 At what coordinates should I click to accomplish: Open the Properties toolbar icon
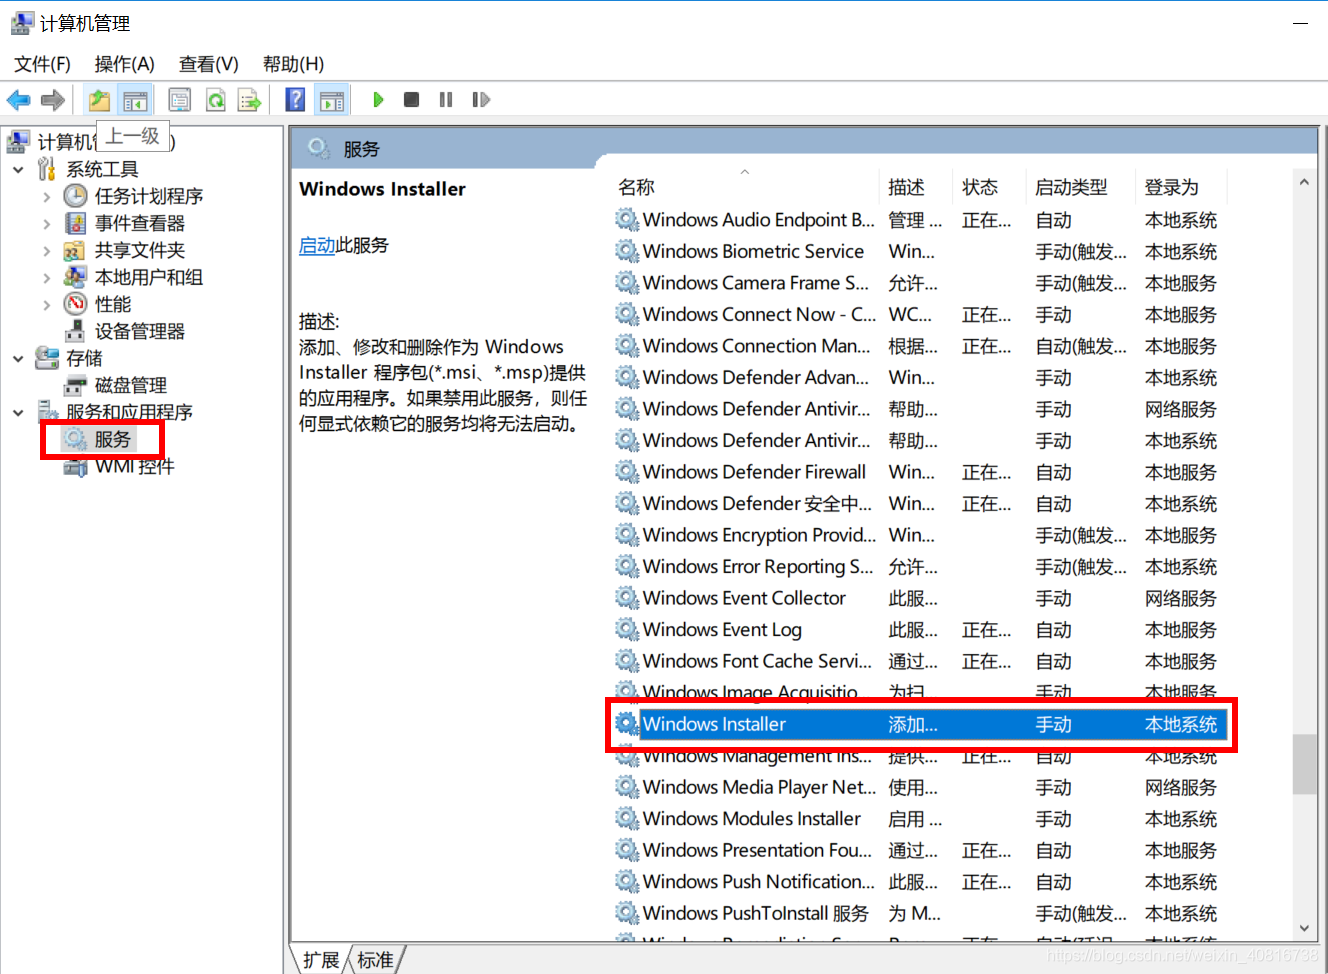(x=180, y=100)
